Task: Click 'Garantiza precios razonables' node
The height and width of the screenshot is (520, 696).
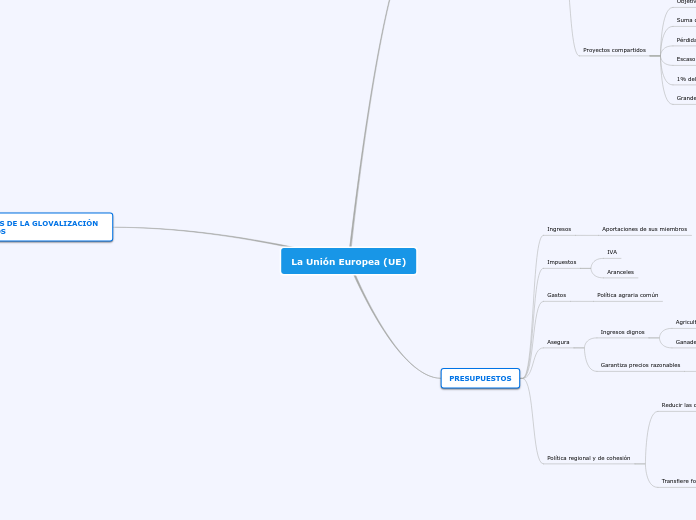Action: [x=640, y=365]
